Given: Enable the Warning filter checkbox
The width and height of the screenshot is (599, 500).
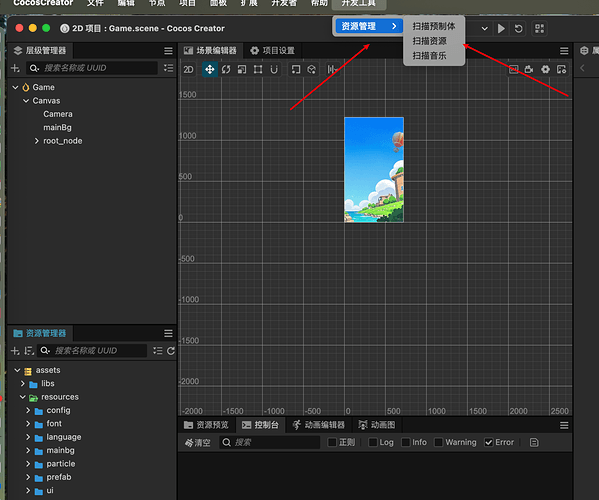Looking at the screenshot, I should tap(439, 442).
